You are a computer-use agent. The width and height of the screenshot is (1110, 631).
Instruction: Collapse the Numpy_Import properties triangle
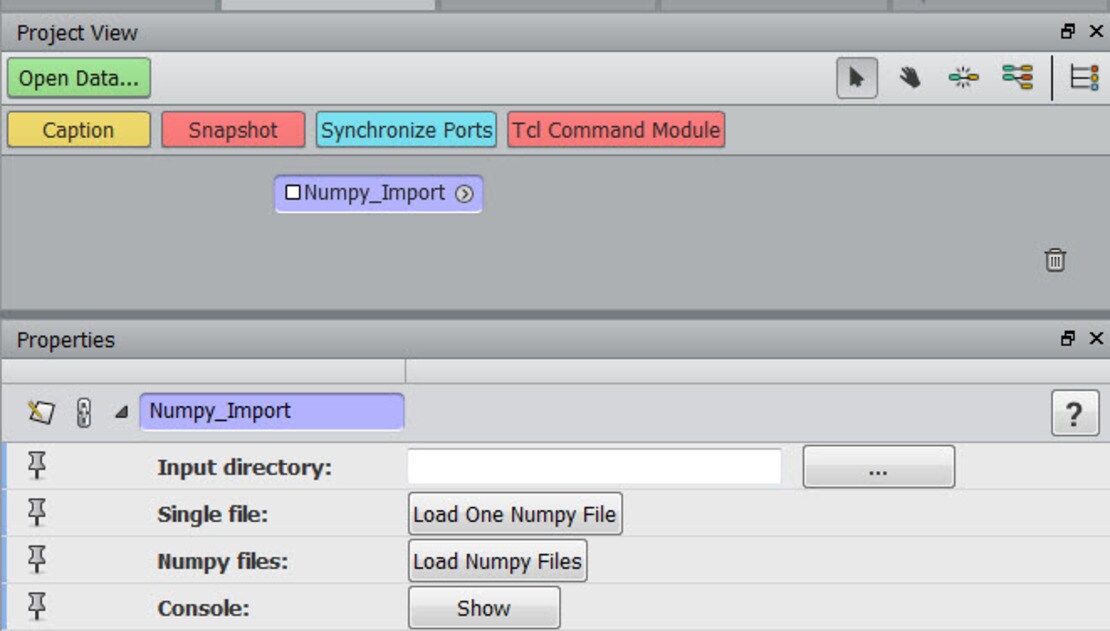click(121, 412)
